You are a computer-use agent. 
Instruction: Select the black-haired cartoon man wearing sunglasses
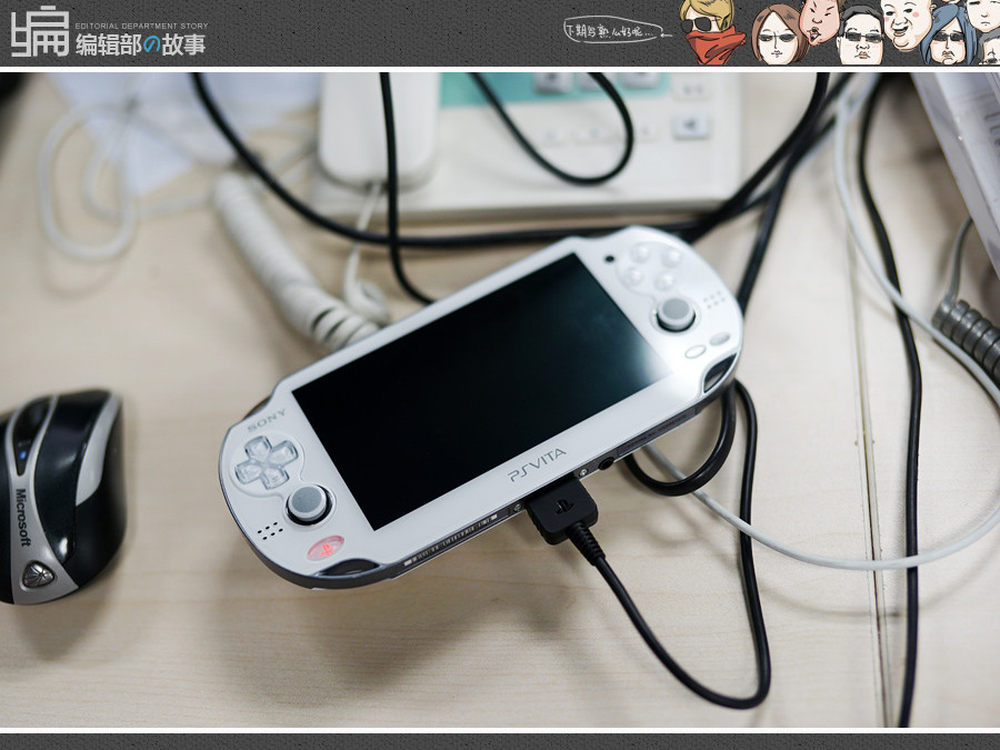click(x=859, y=37)
